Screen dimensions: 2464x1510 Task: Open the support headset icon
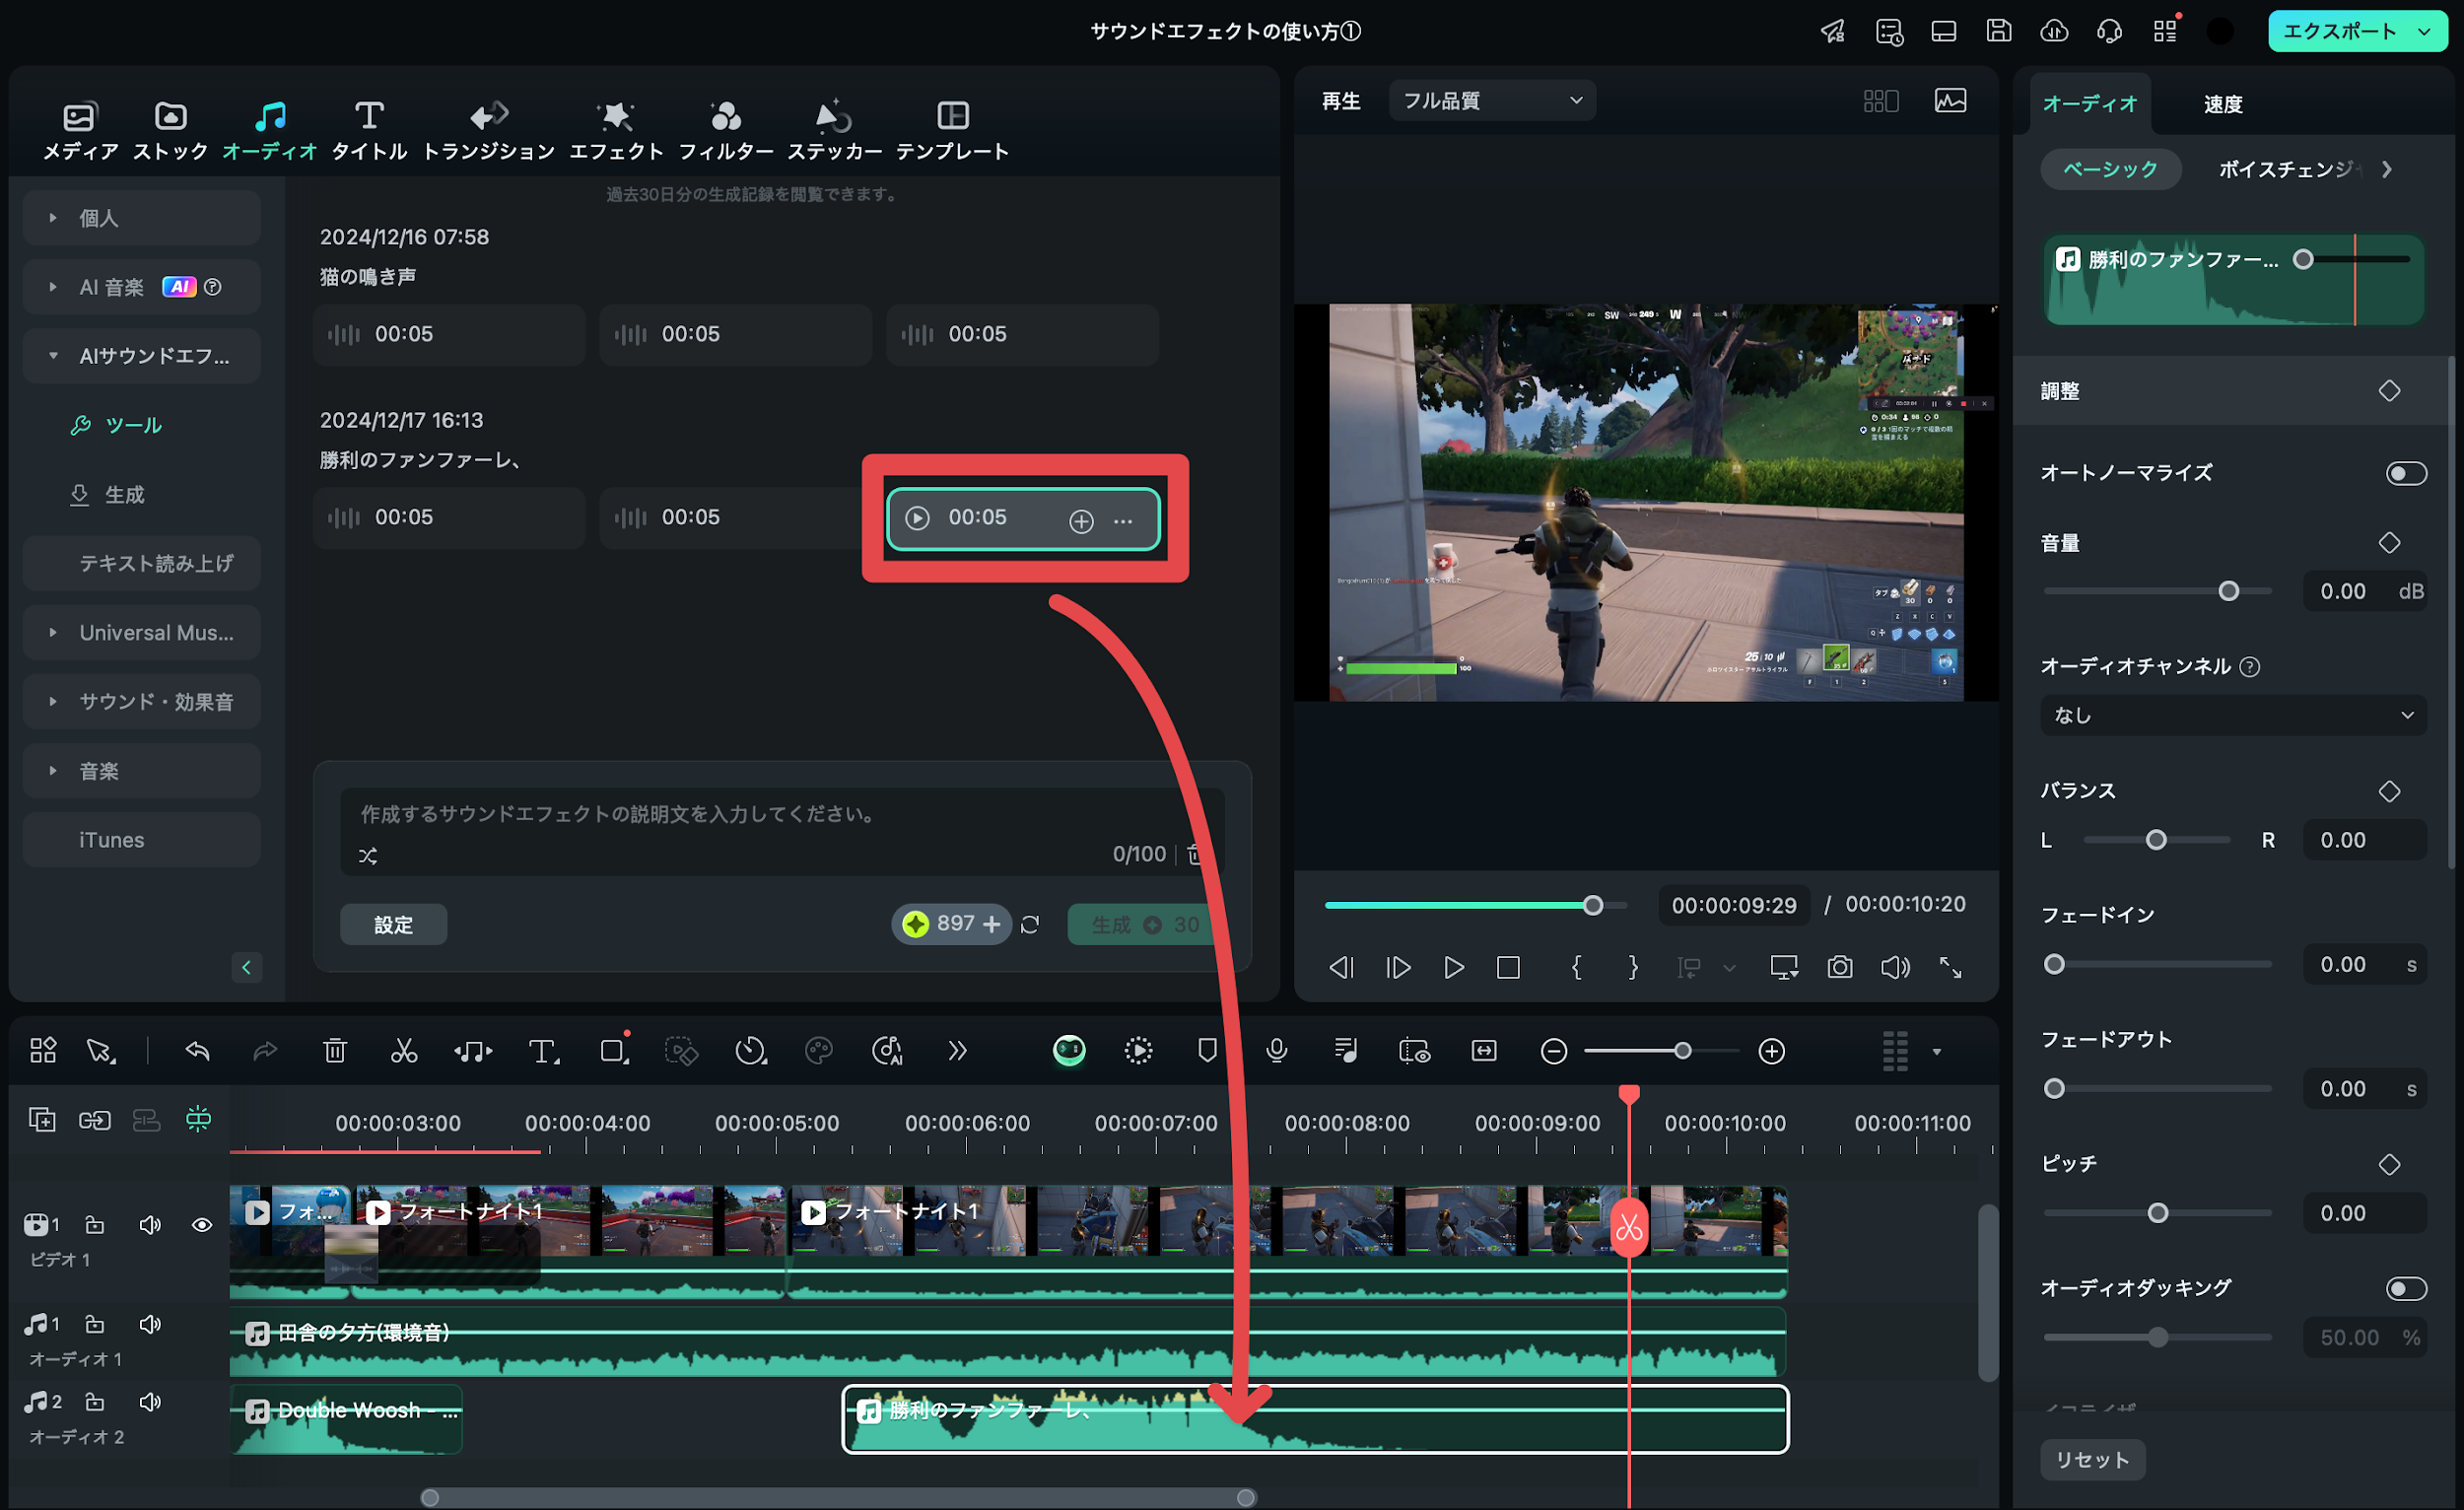click(x=2109, y=31)
